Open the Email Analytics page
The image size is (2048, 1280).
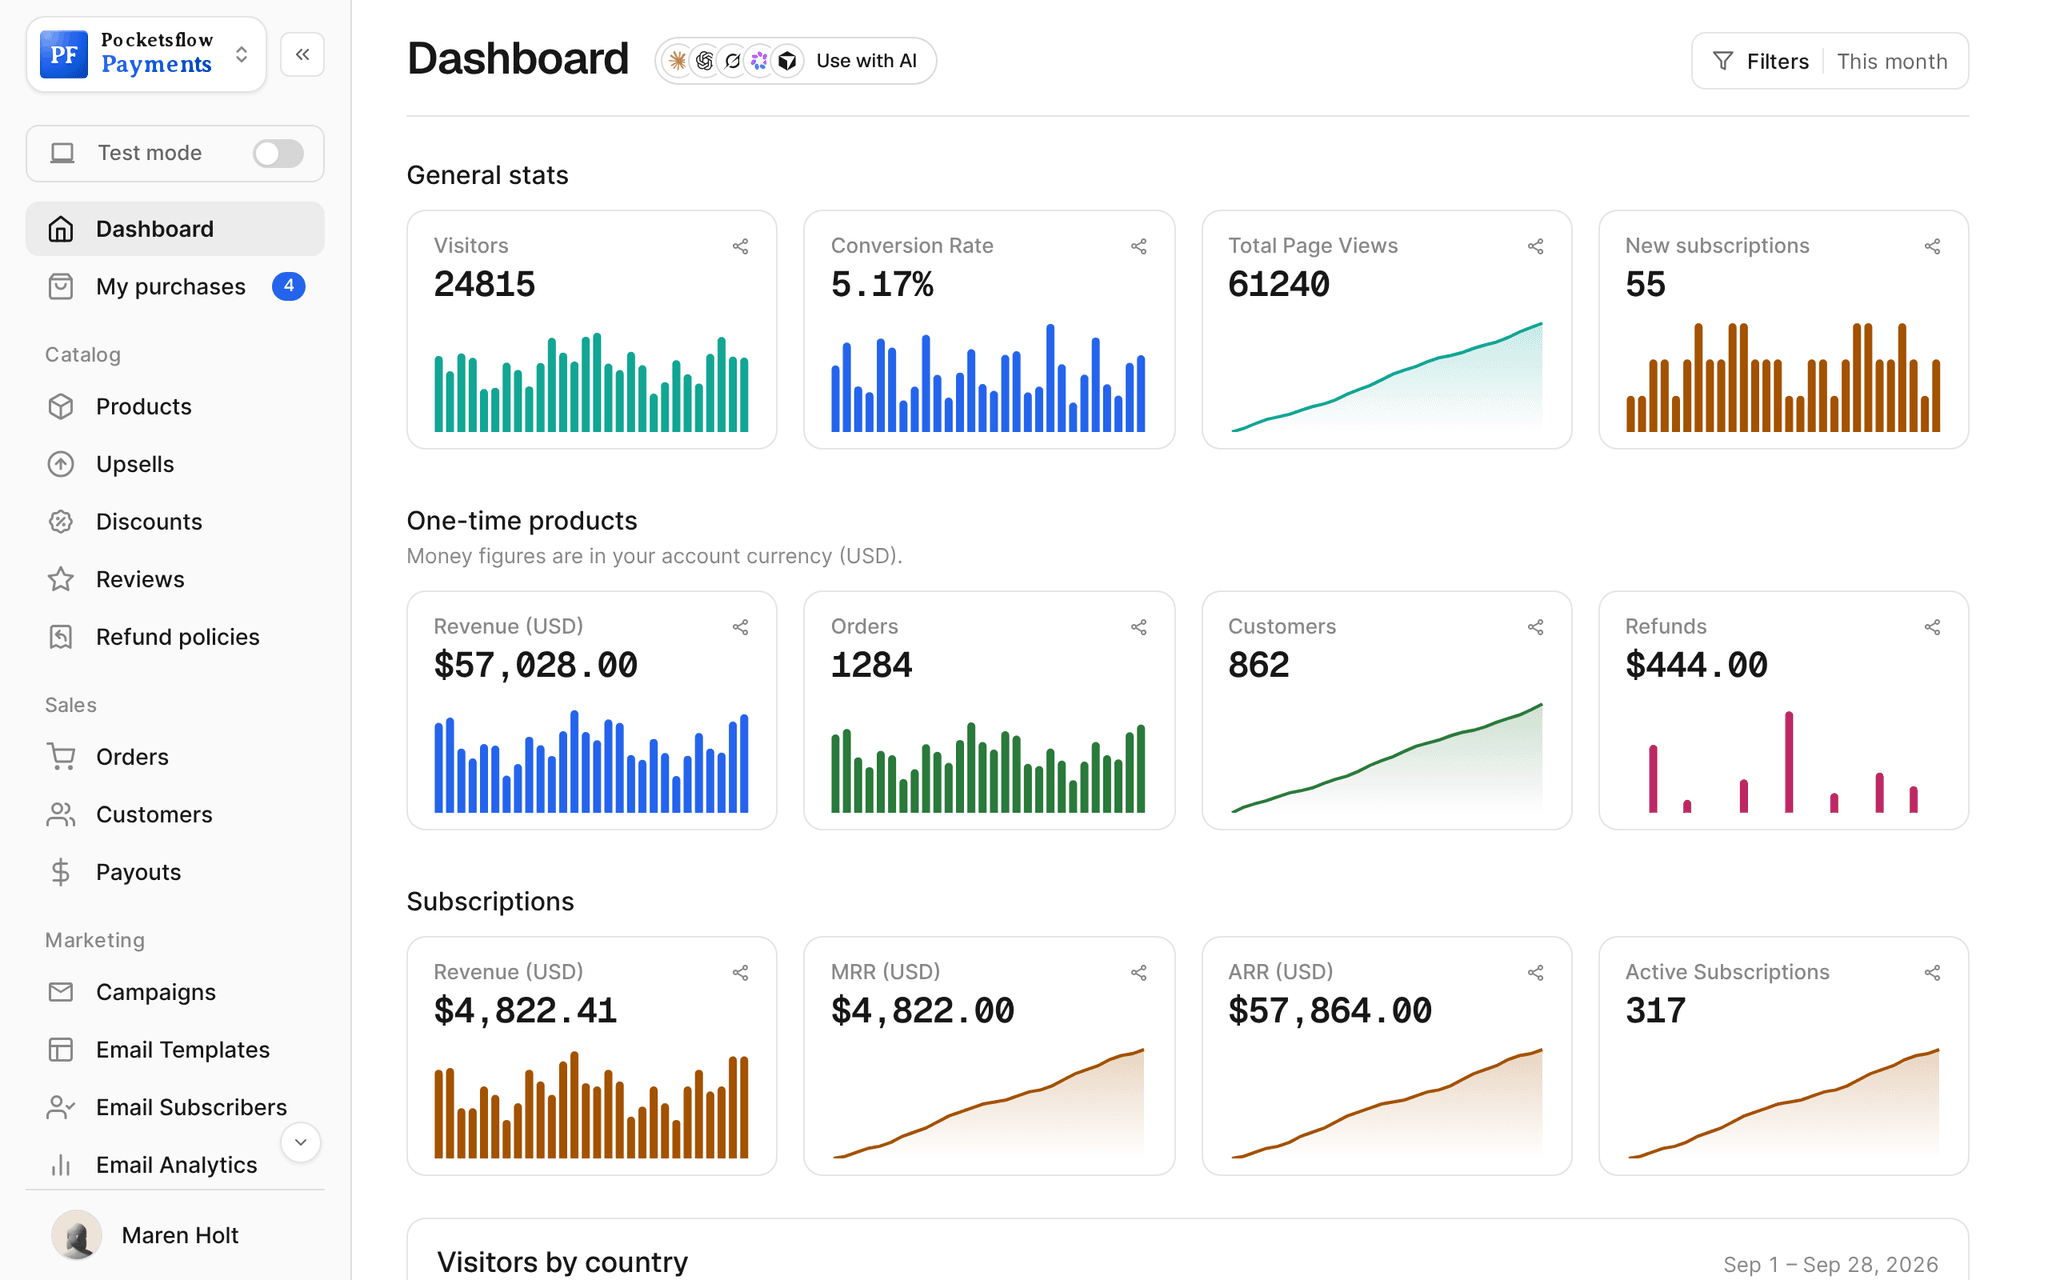[175, 1165]
